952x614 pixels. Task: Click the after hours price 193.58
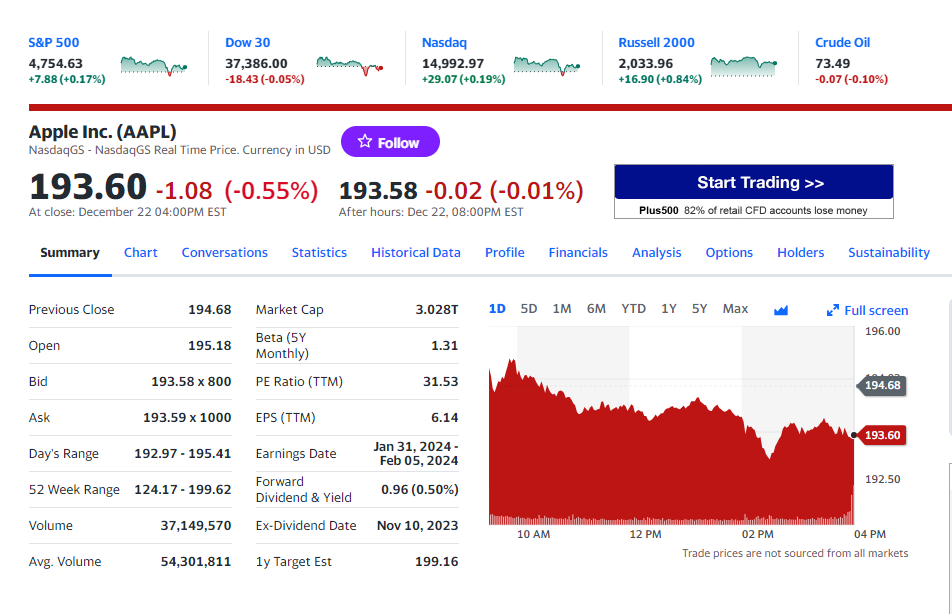click(x=378, y=191)
